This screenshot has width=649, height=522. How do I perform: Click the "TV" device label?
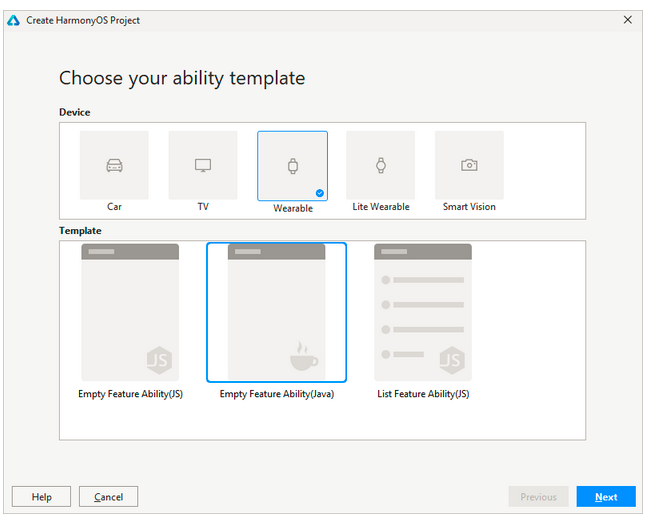coord(203,207)
